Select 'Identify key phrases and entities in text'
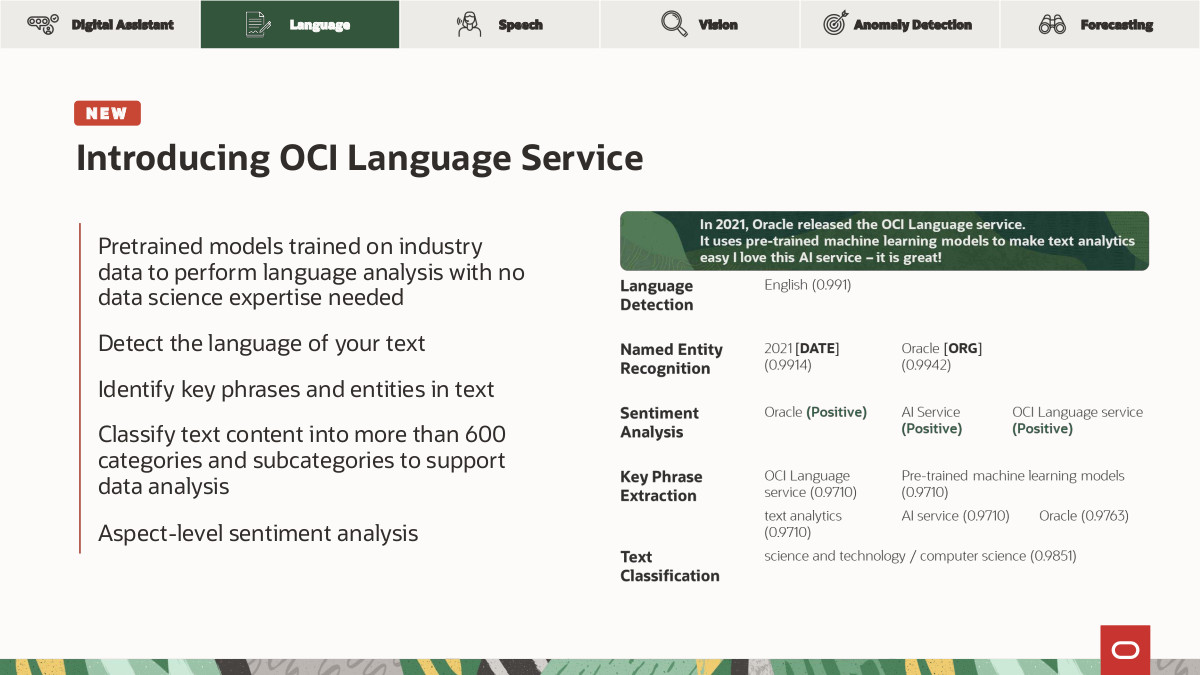The height and width of the screenshot is (675, 1200). (296, 389)
